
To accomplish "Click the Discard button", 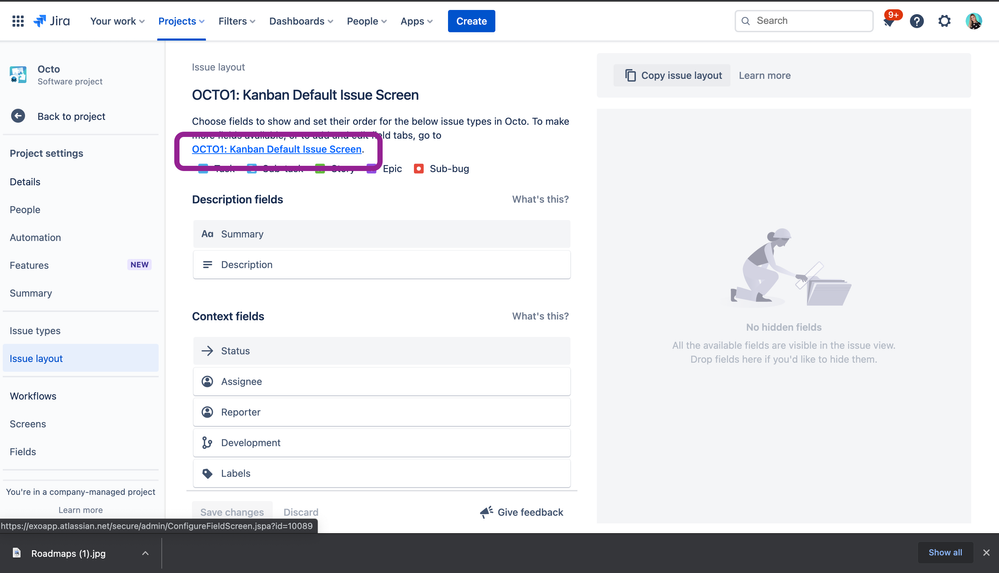I will pos(301,512).
